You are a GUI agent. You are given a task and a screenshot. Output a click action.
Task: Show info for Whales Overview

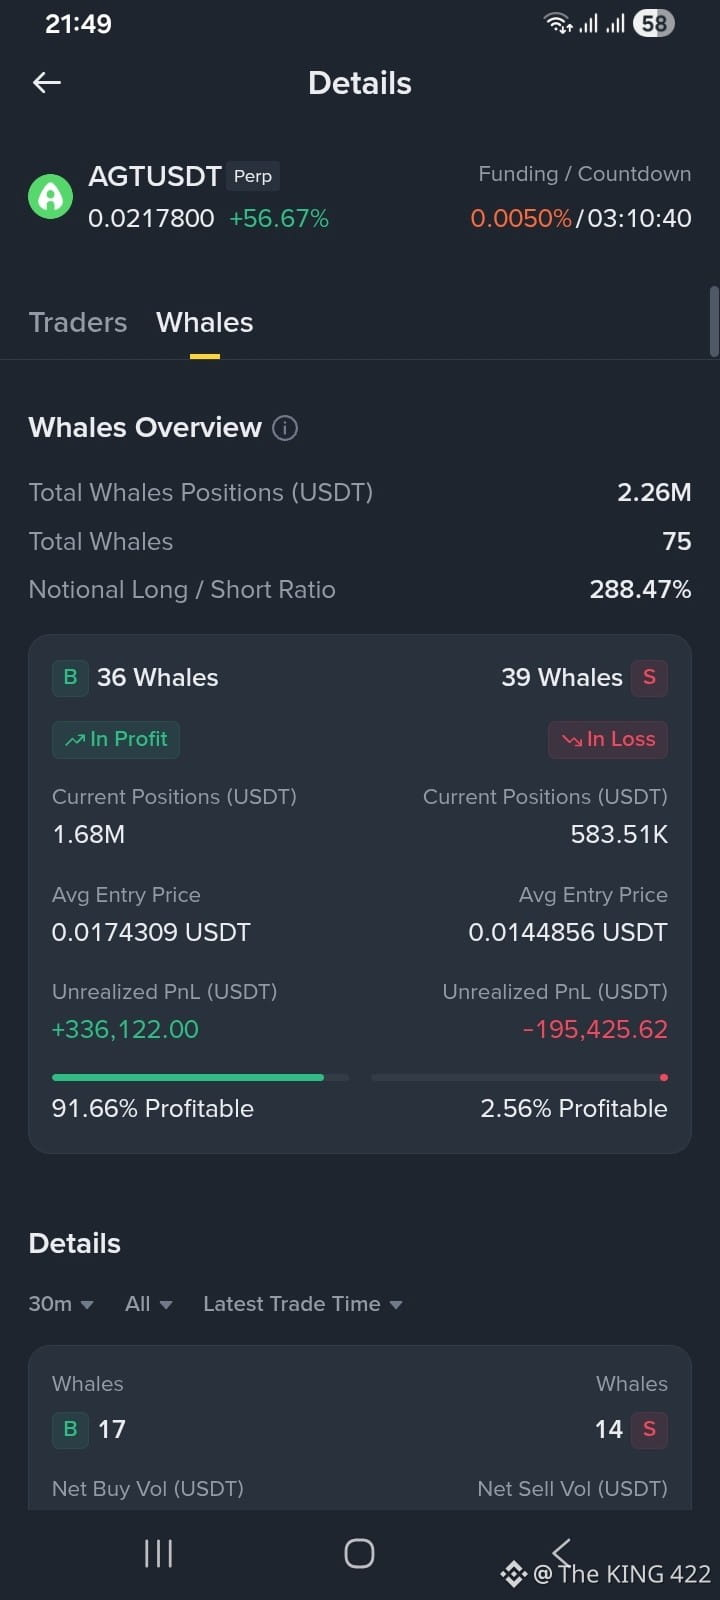coord(285,428)
